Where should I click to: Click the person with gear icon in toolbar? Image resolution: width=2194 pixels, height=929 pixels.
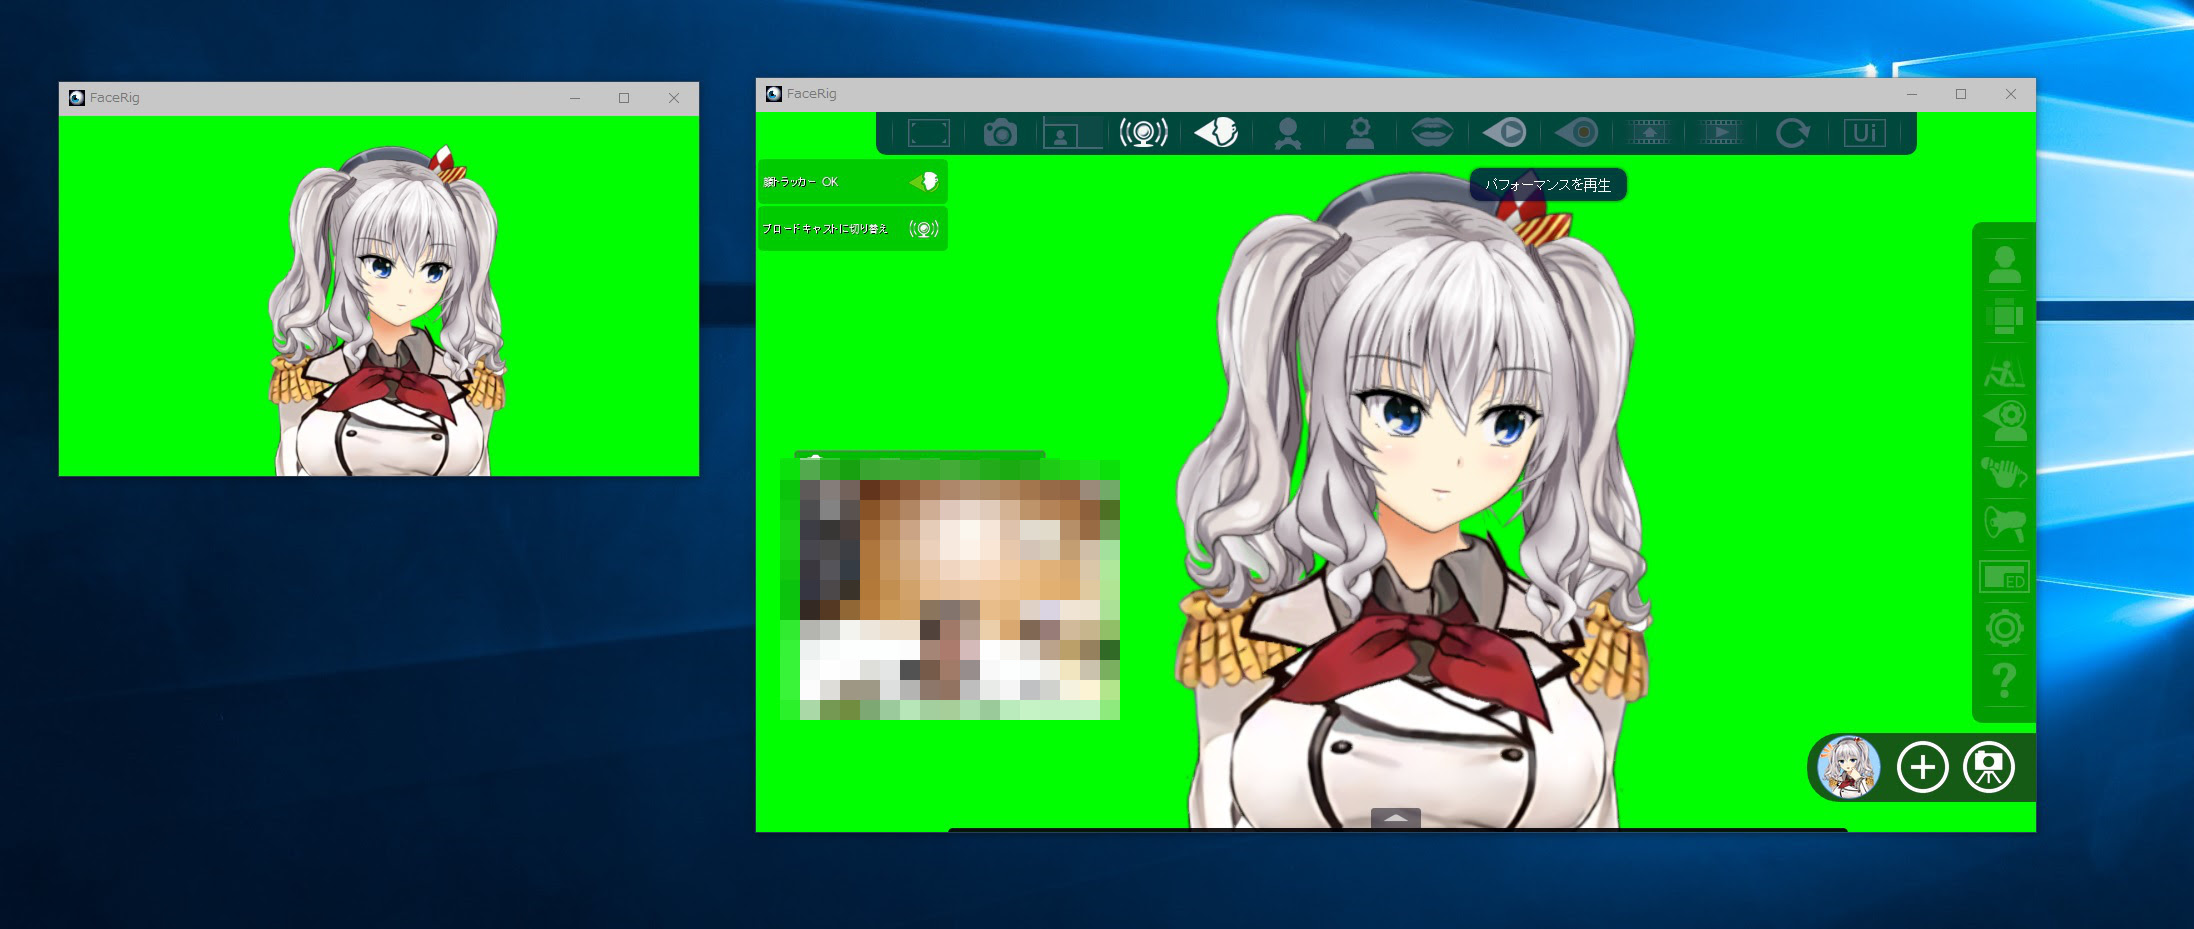pos(1360,133)
